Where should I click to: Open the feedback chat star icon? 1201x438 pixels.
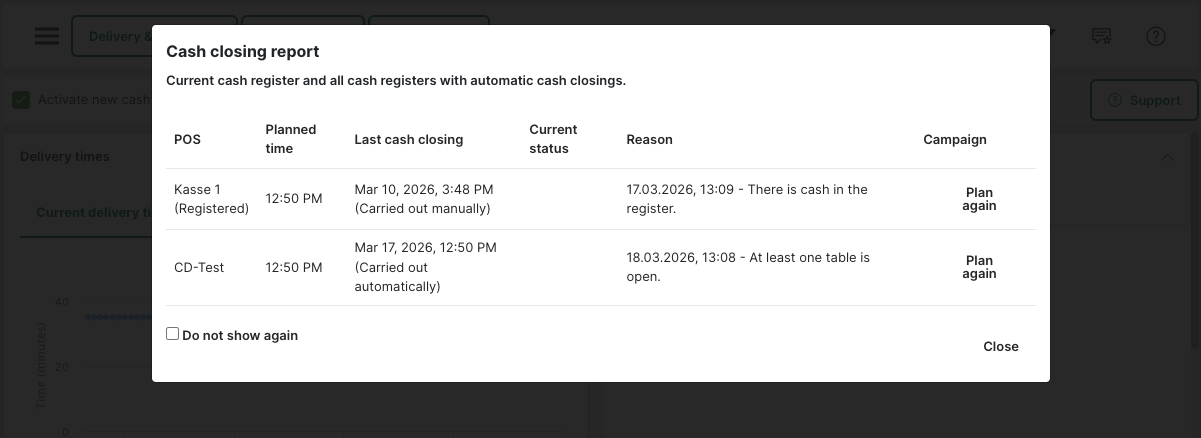[x=1101, y=36]
